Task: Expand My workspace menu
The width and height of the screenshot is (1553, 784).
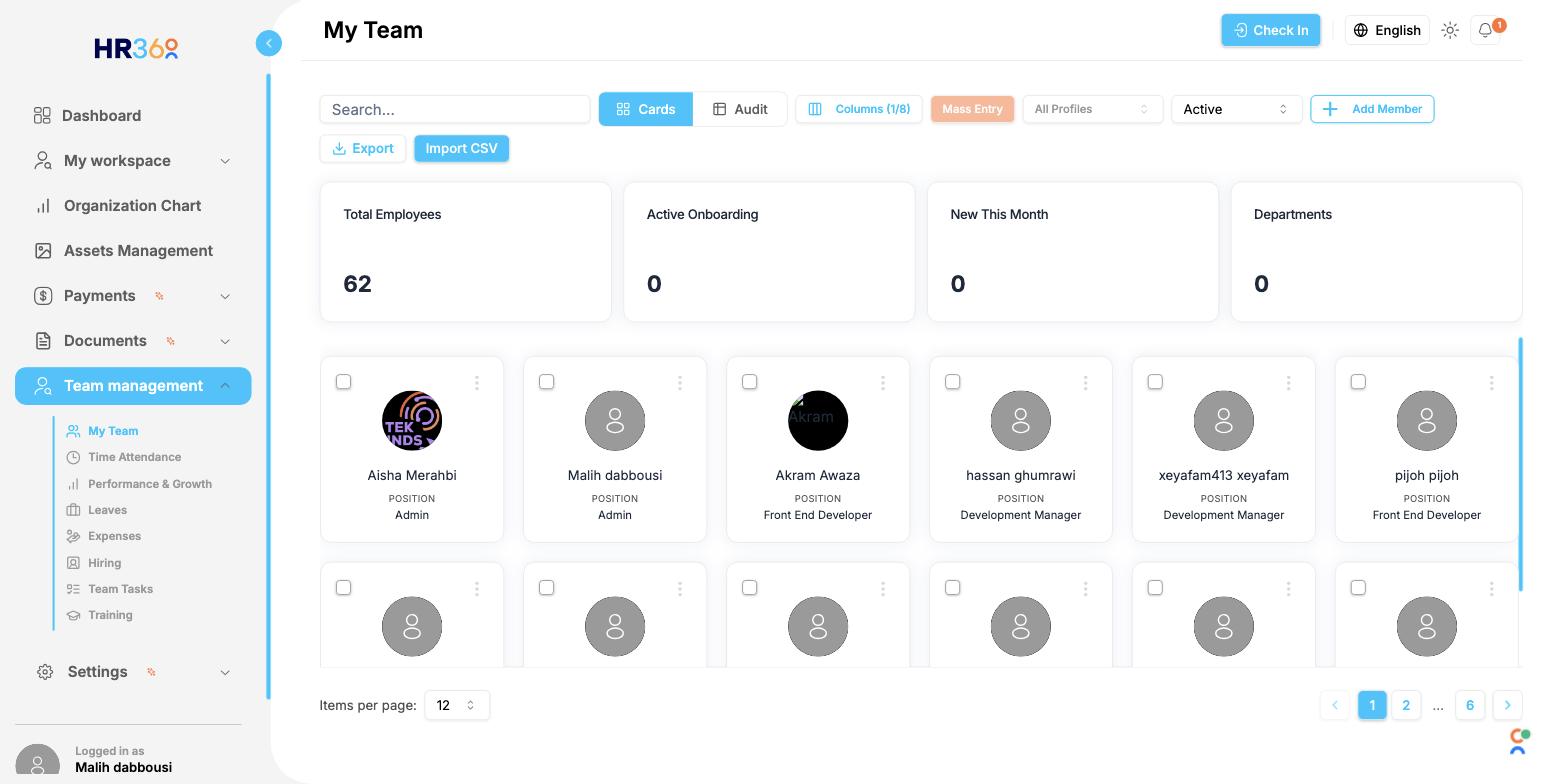Action: (133, 161)
